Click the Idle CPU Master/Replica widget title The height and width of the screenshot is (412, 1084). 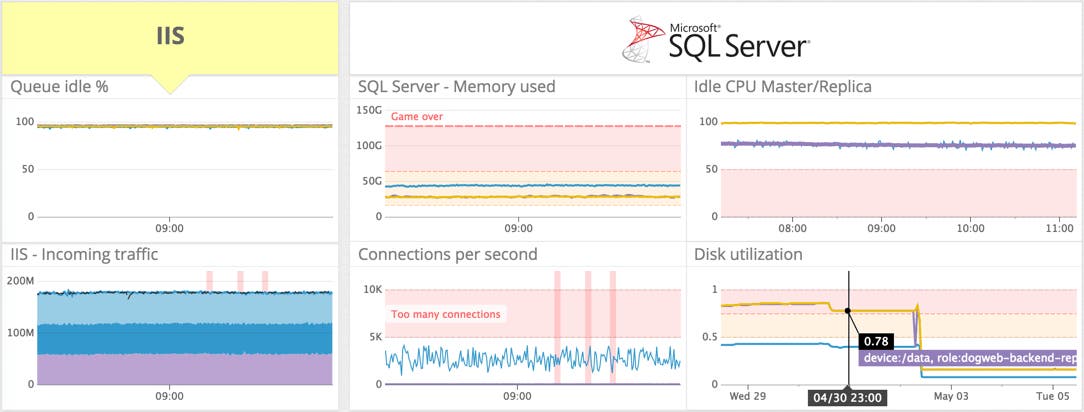[x=782, y=87]
